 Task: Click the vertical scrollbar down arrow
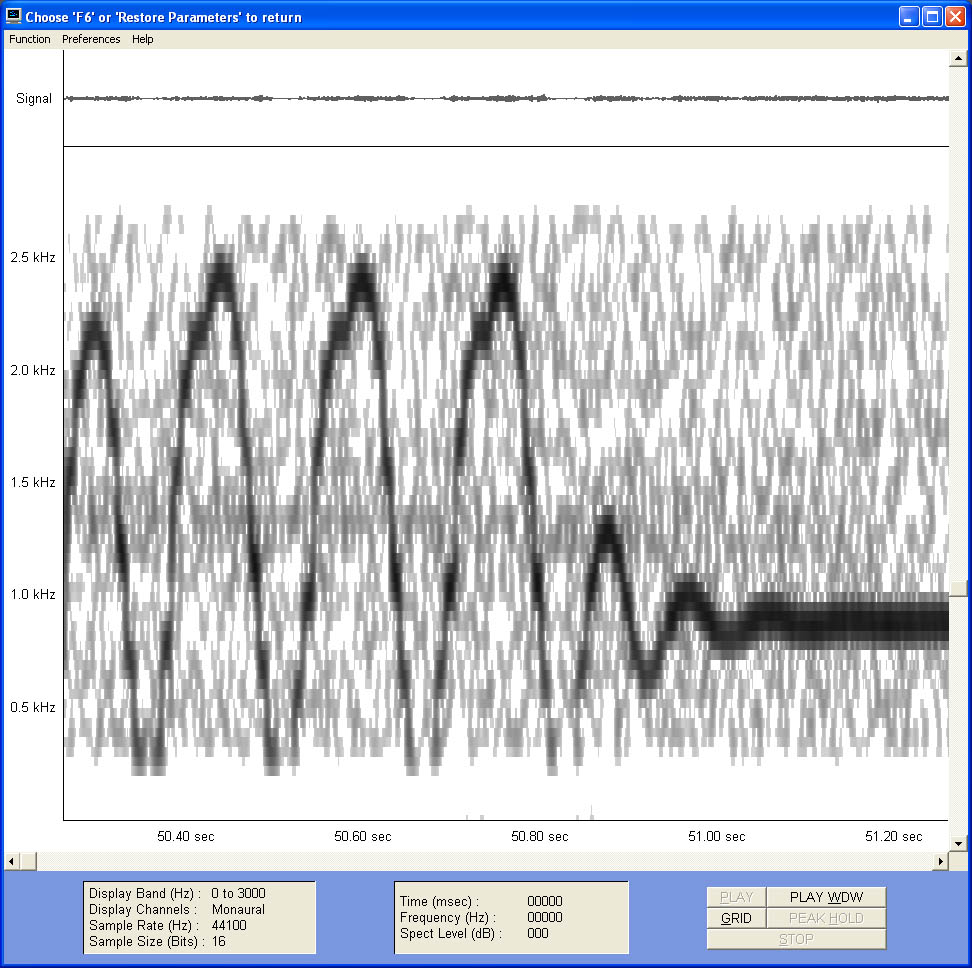click(958, 843)
